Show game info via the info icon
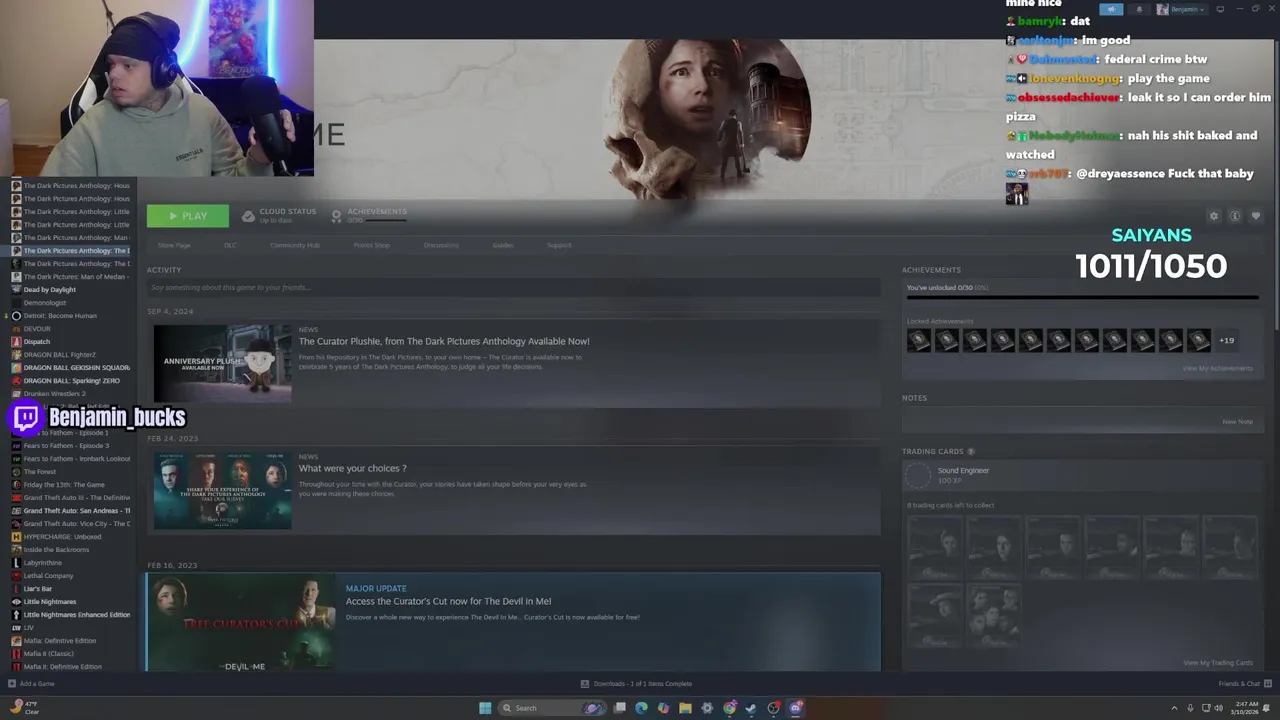The image size is (1280, 720). click(1235, 216)
